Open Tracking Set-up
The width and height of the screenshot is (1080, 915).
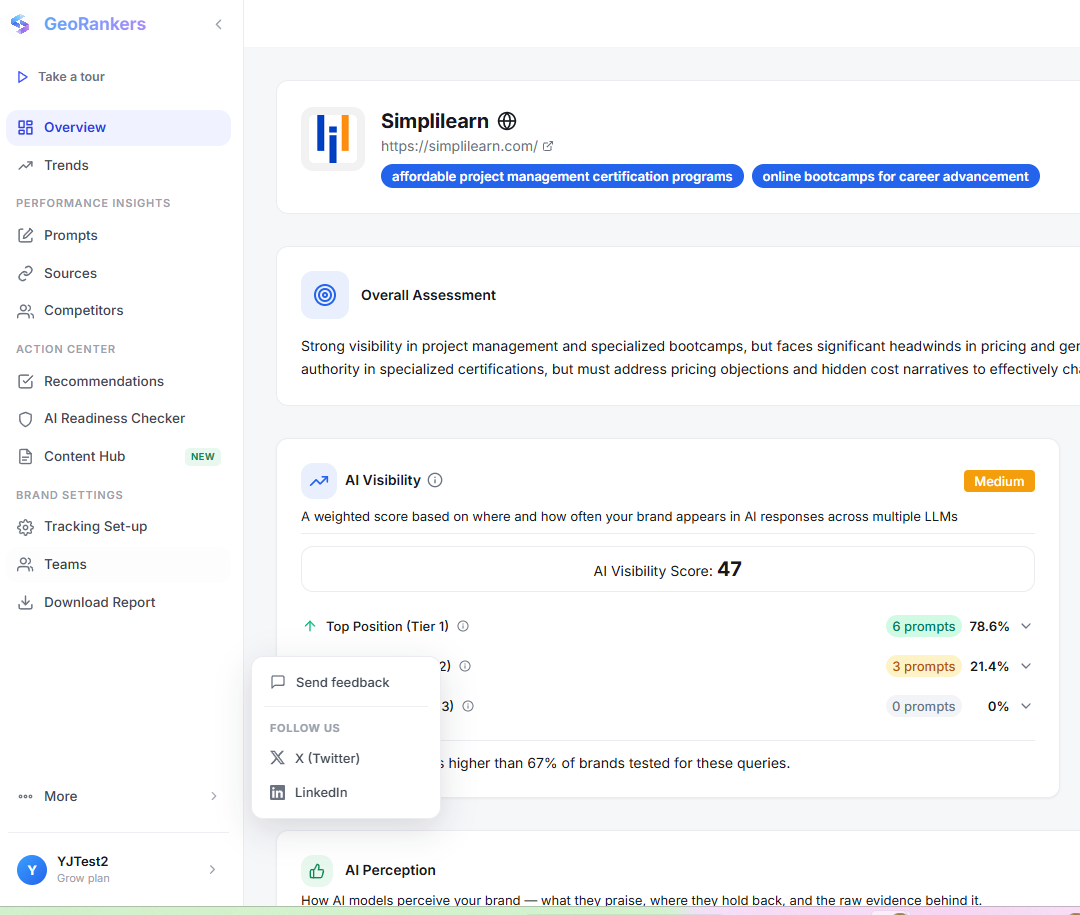(118, 527)
